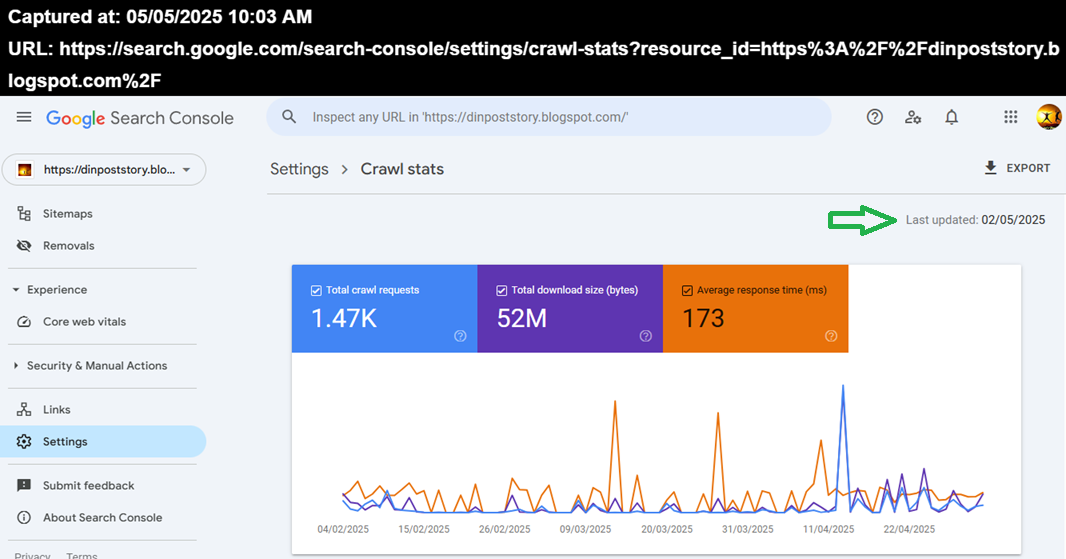The width and height of the screenshot is (1066, 559).
Task: Uncheck Total download size checkbox
Action: pyautogui.click(x=502, y=290)
